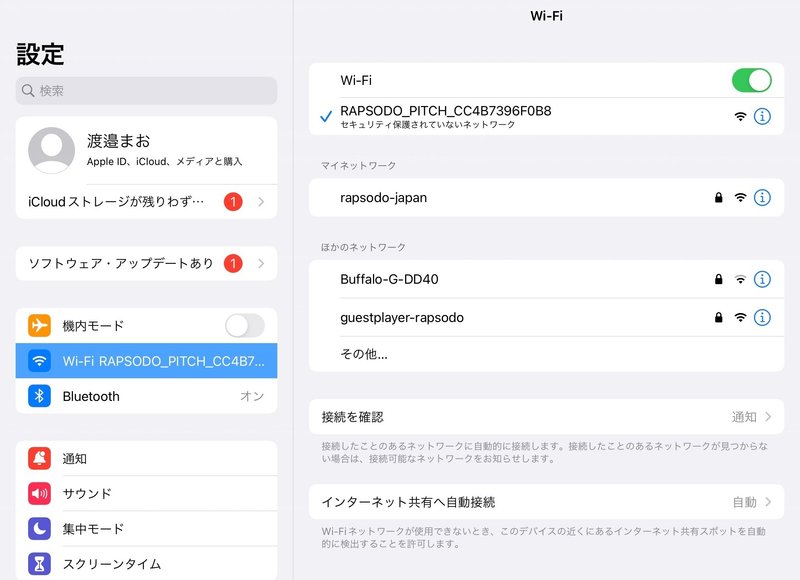
Task: Click the 自動 value in インターネット共有
Action: (744, 502)
